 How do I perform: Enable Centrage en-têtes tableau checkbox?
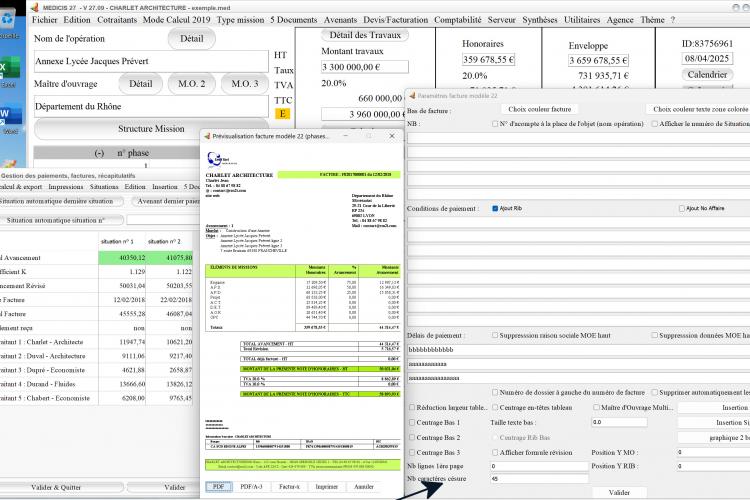point(495,408)
